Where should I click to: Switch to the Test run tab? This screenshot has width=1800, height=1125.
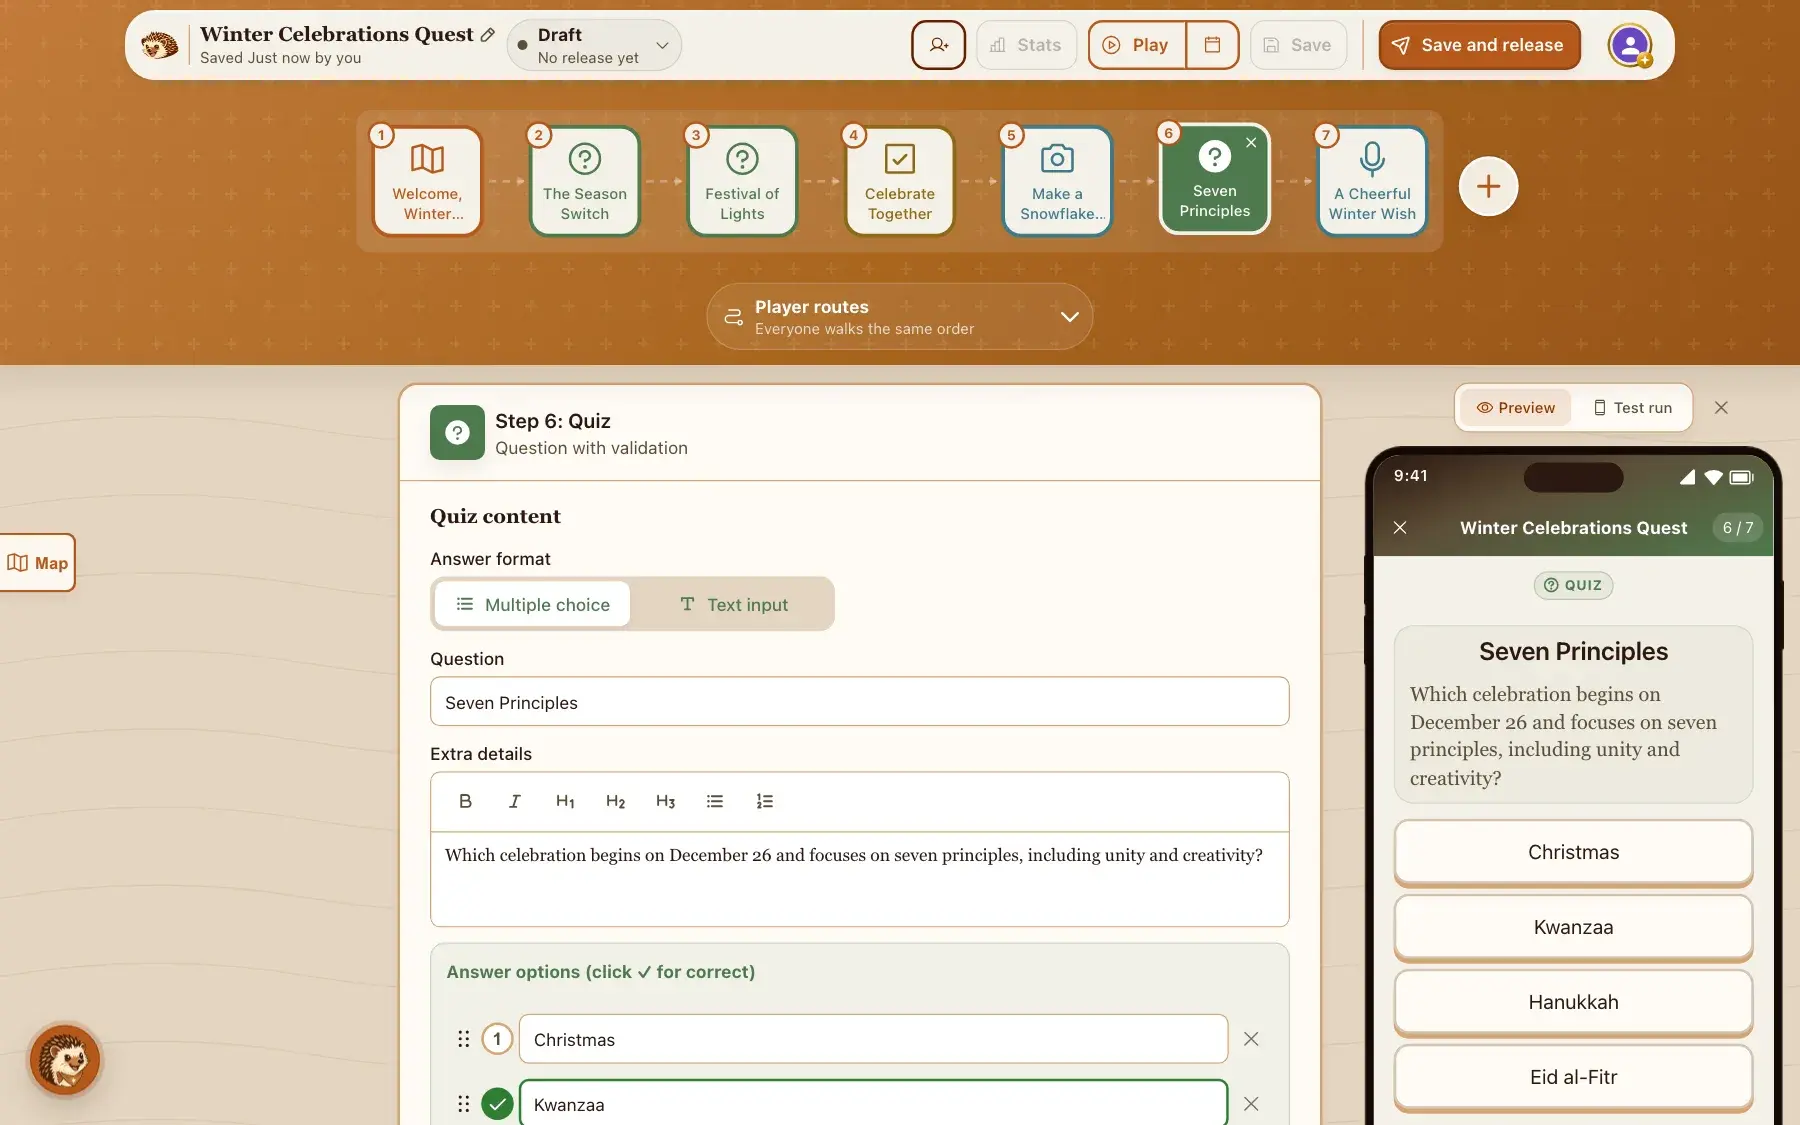coord(1632,408)
